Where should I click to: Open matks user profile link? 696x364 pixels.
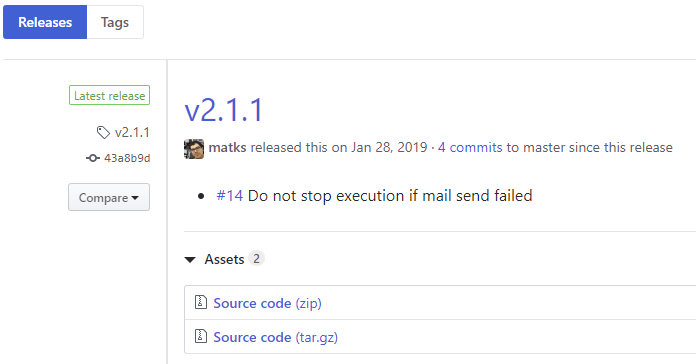[227, 147]
